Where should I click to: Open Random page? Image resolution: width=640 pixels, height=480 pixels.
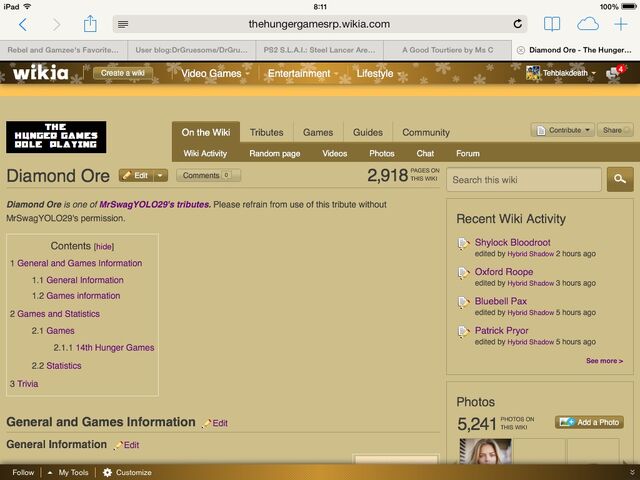click(275, 153)
